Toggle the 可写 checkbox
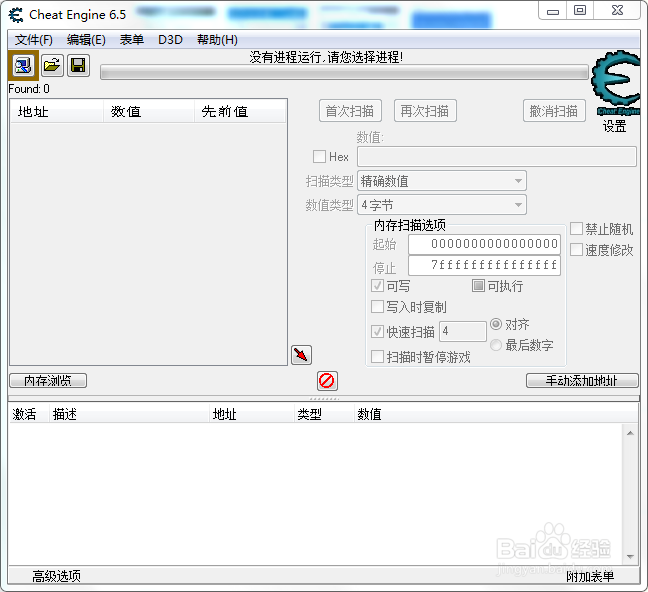 [x=377, y=286]
